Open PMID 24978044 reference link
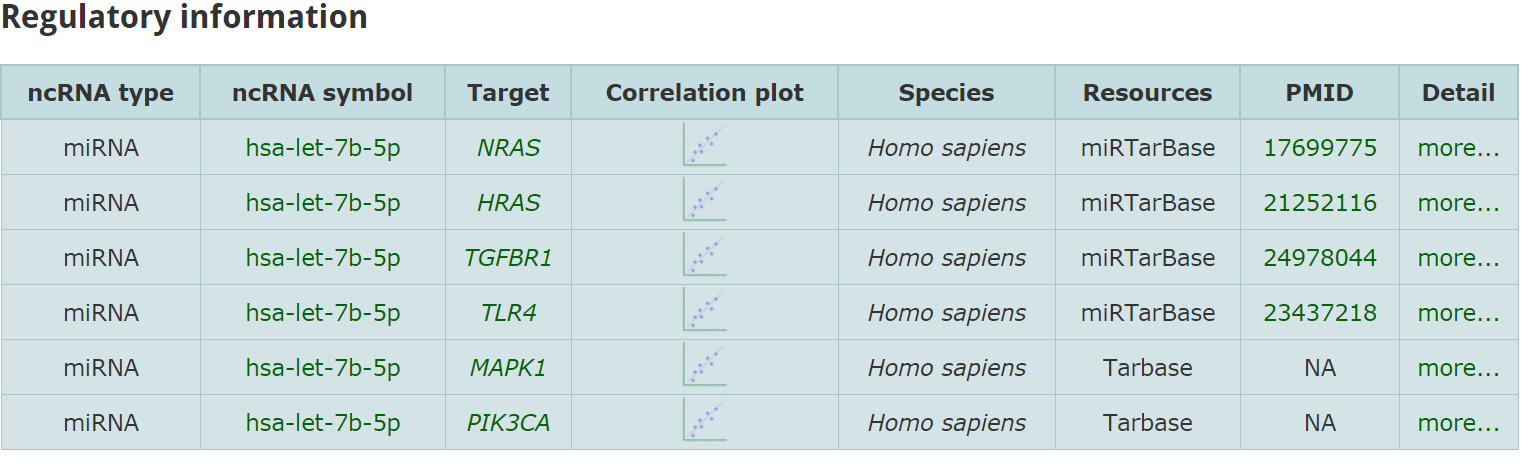 pyautogui.click(x=1320, y=258)
